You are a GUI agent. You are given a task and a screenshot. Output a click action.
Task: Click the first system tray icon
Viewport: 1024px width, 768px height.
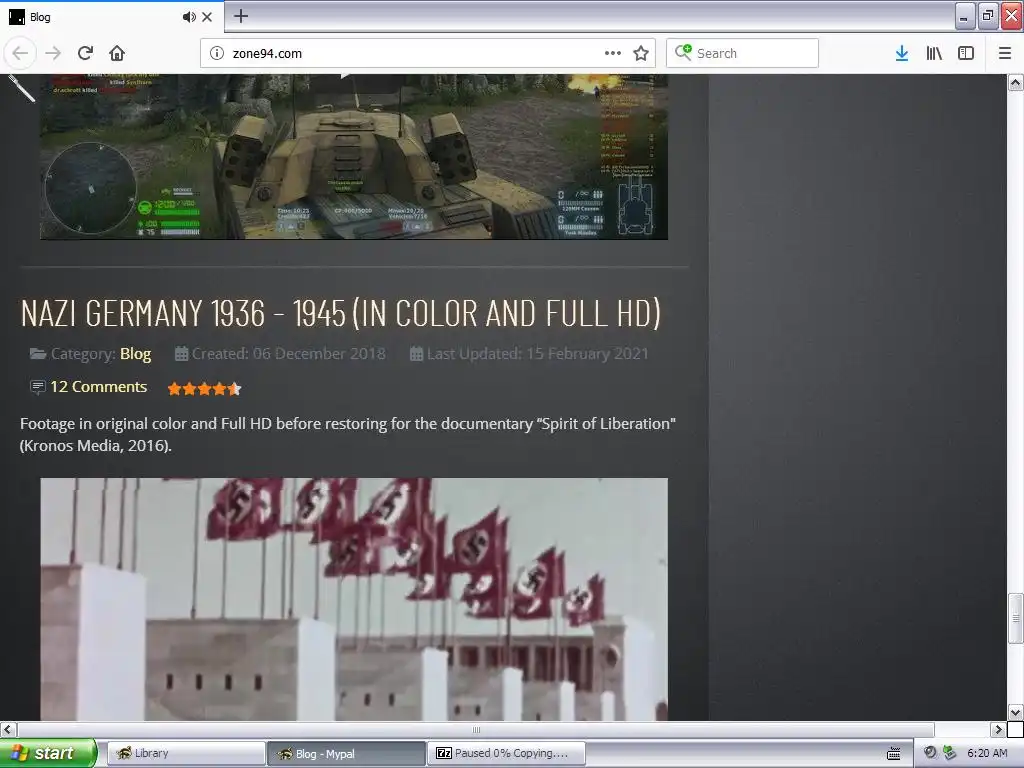(930, 752)
